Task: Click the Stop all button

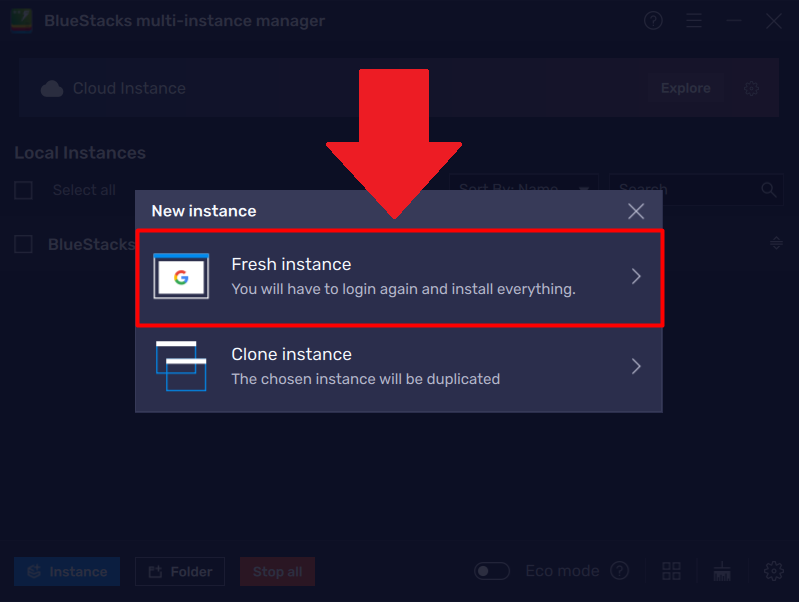Action: pyautogui.click(x=277, y=572)
